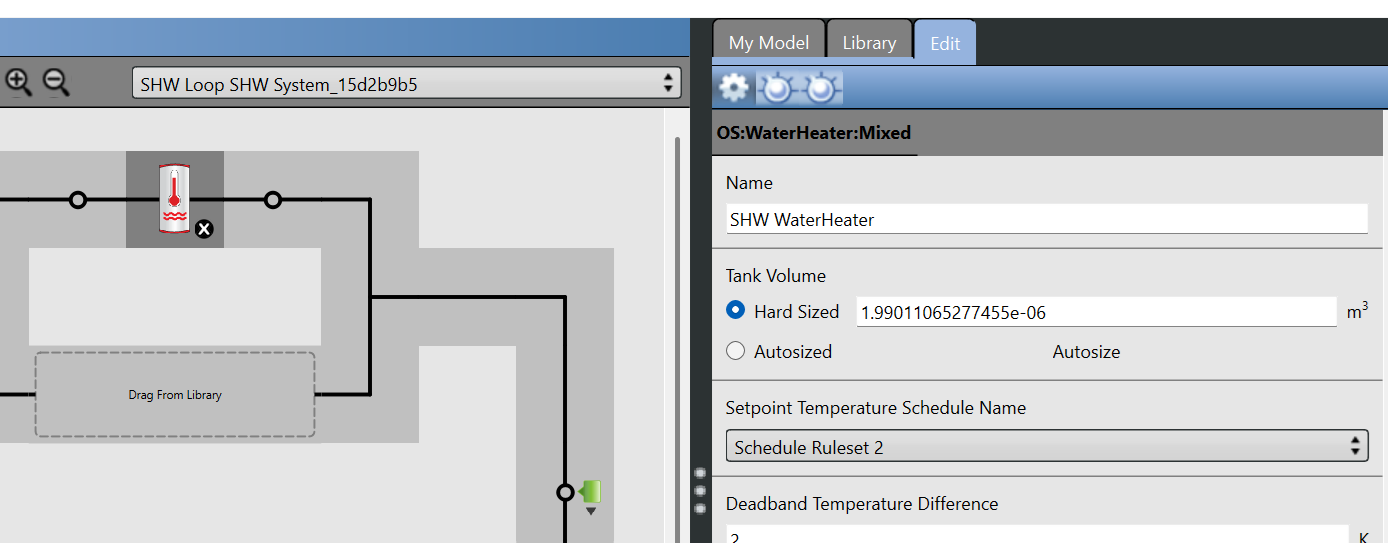Click the gear icon in Edit panel
Image resolution: width=1388 pixels, height=543 pixels.
pos(734,89)
